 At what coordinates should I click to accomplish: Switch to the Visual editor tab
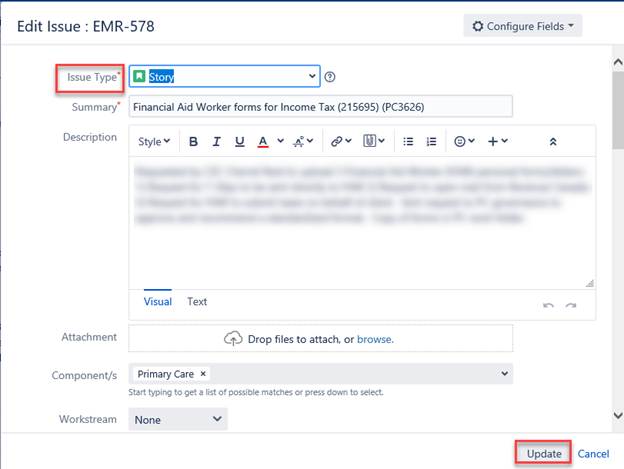(x=158, y=302)
